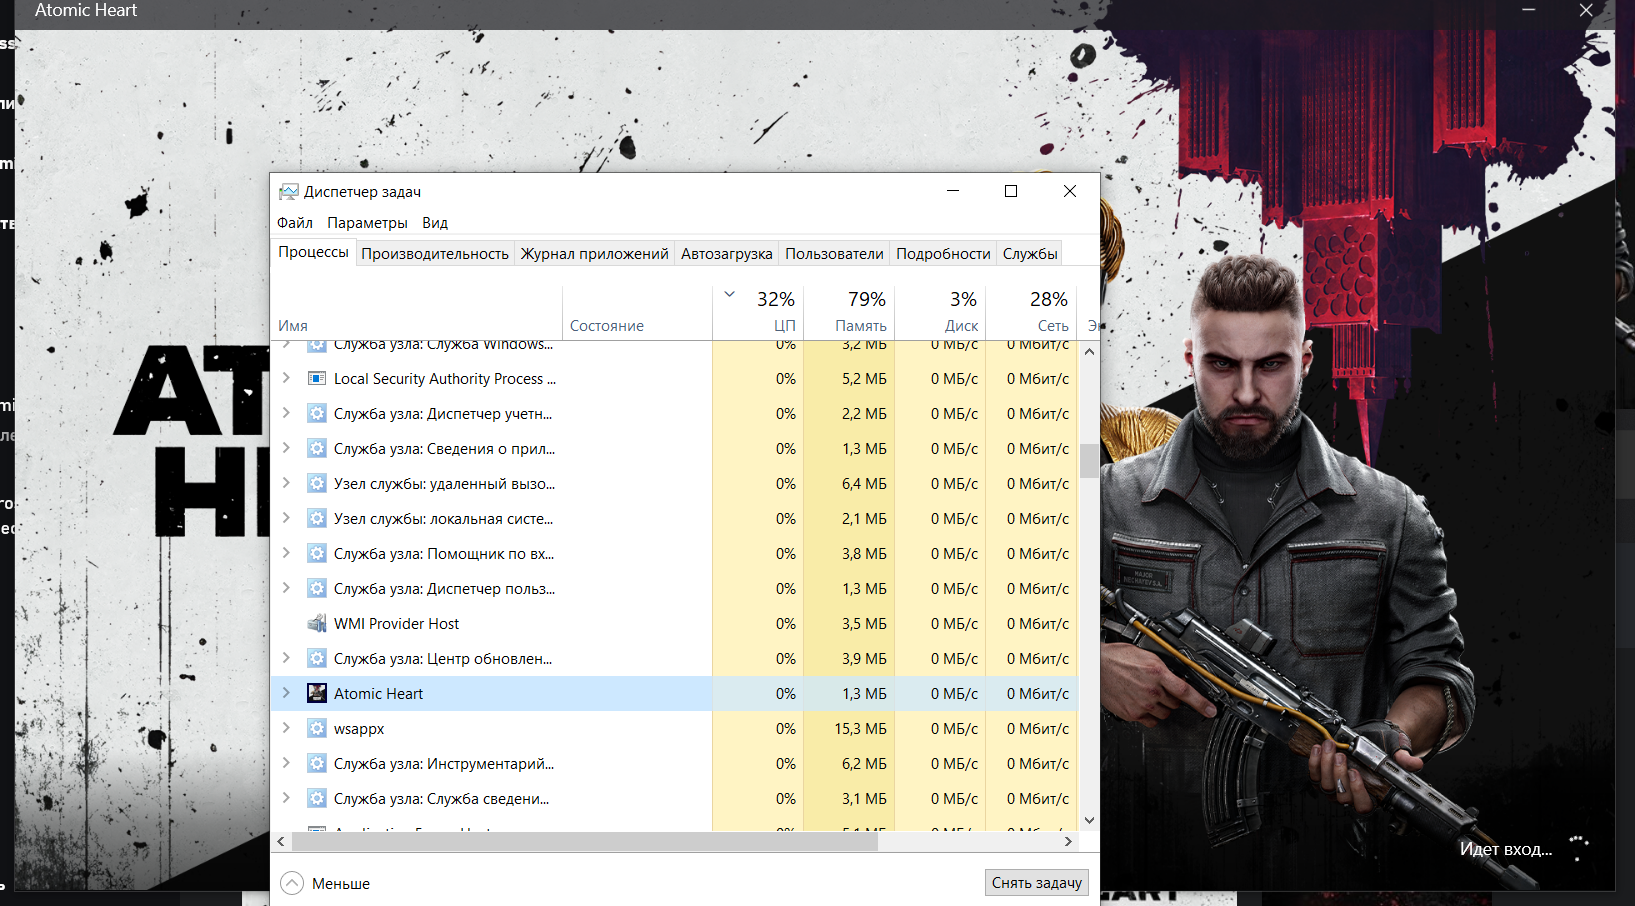
Task: Click gear icon of 'Служба узла: Диспетчер учетн...'
Action: (317, 414)
